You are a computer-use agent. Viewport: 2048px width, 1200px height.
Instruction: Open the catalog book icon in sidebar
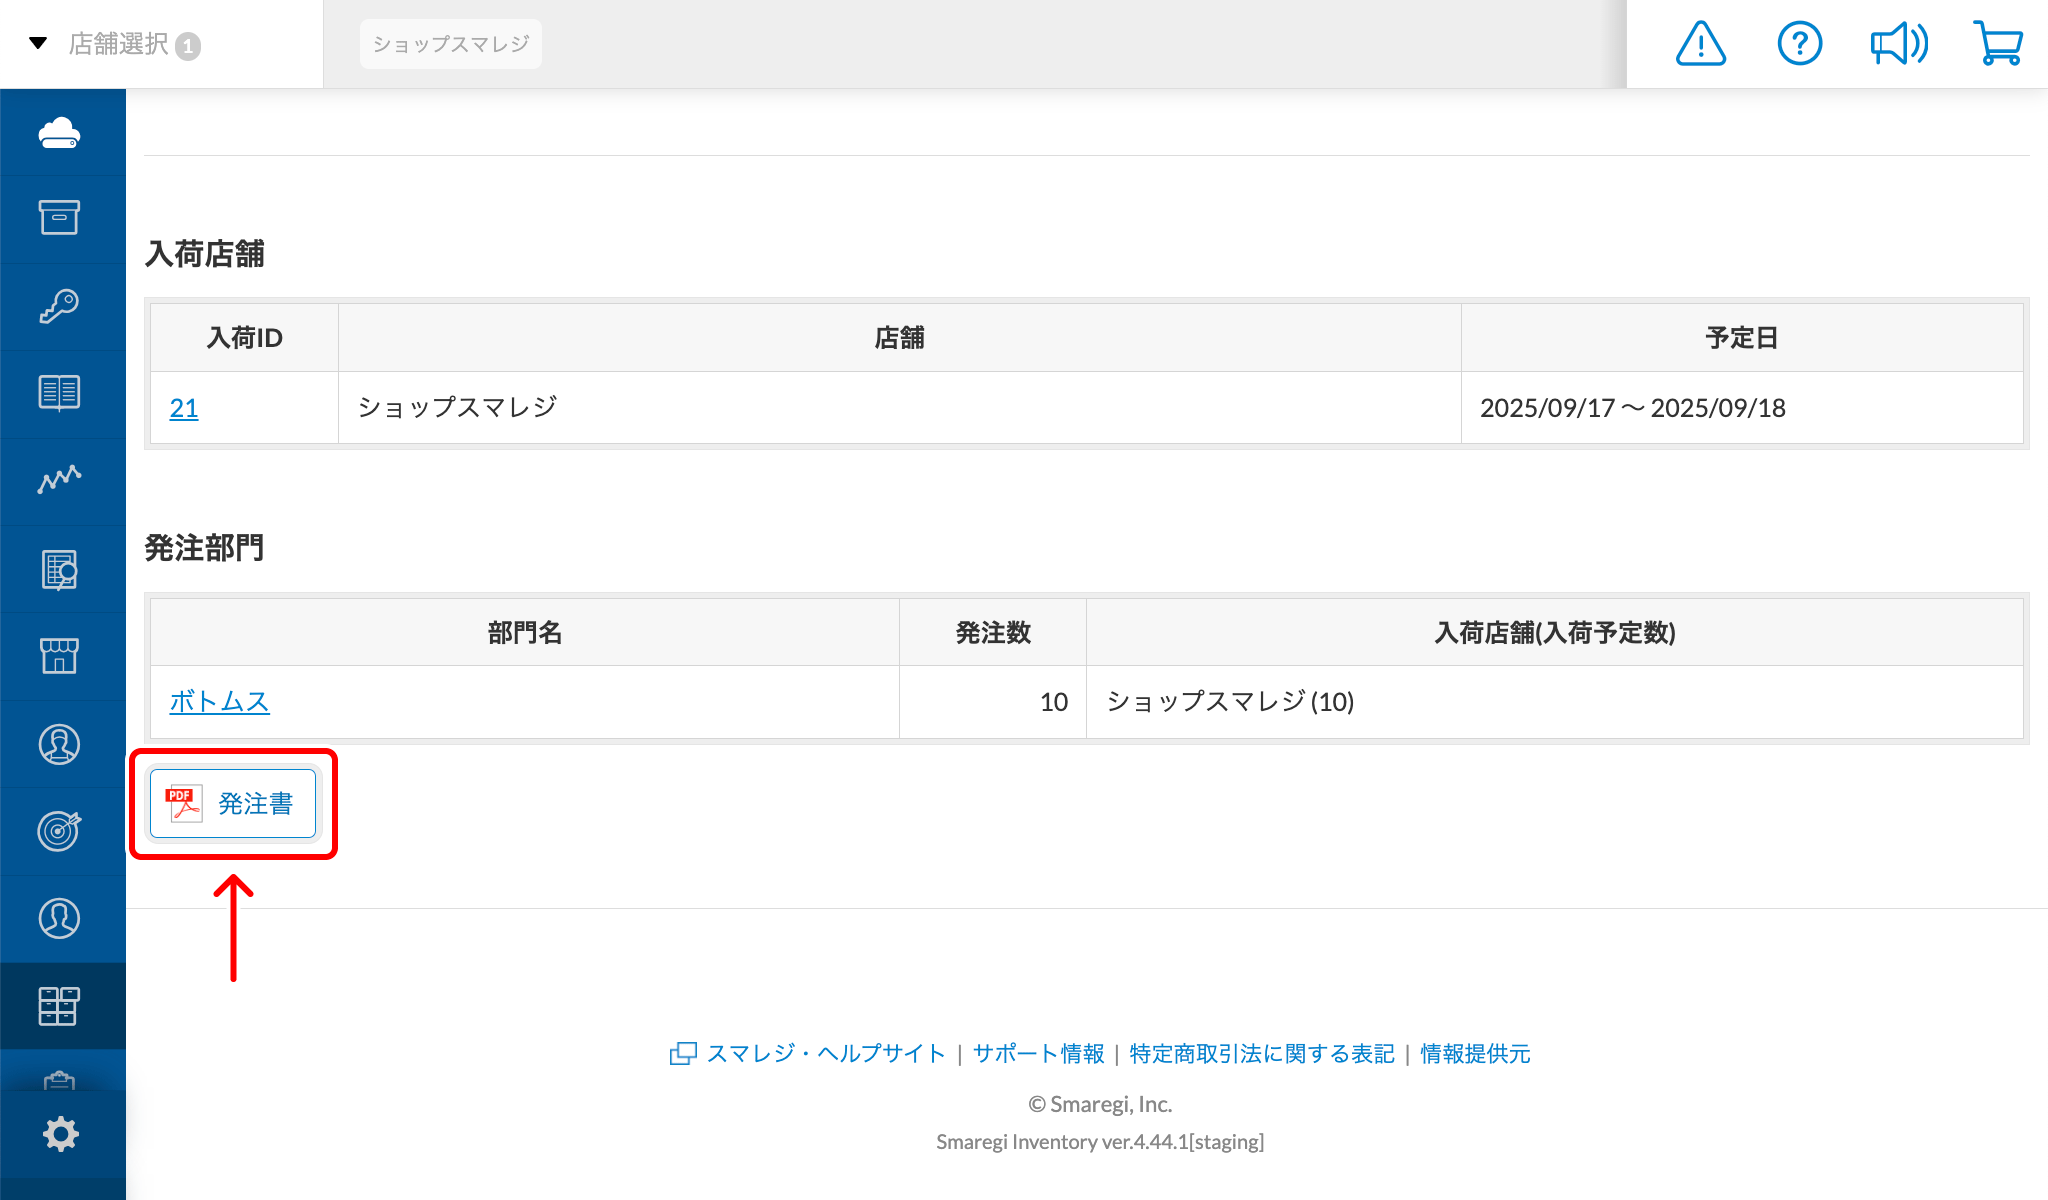tap(62, 393)
